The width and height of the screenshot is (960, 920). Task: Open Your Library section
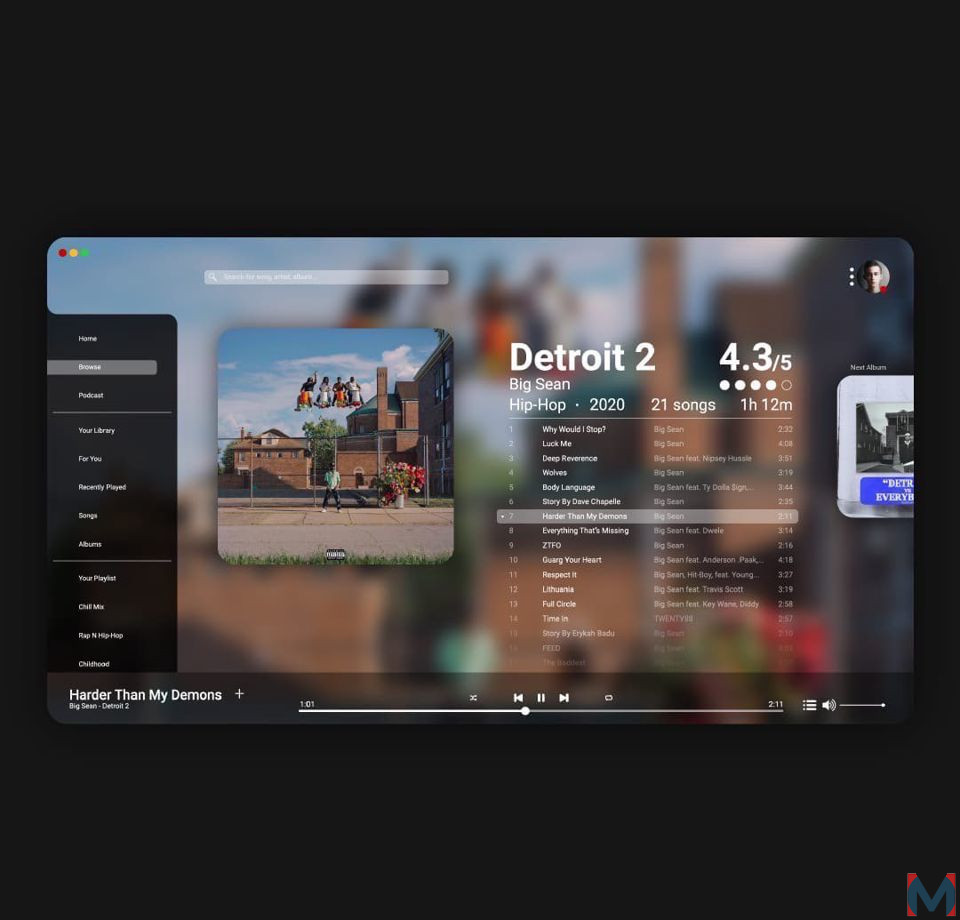pyautogui.click(x=96, y=430)
